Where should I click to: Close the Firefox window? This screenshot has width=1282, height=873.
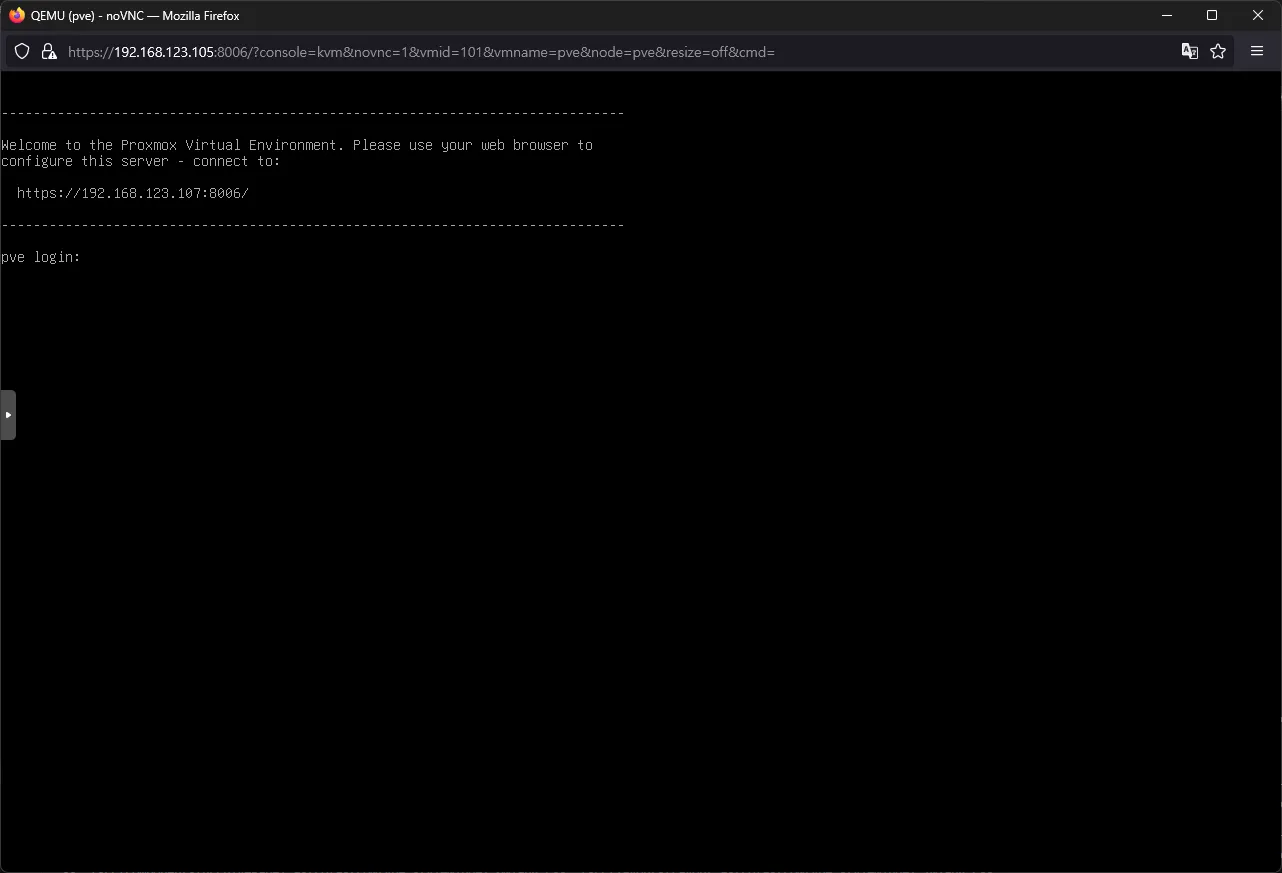(1258, 15)
